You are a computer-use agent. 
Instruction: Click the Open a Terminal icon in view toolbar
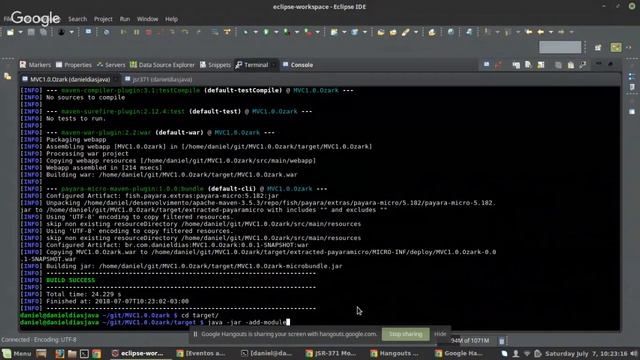487,64
